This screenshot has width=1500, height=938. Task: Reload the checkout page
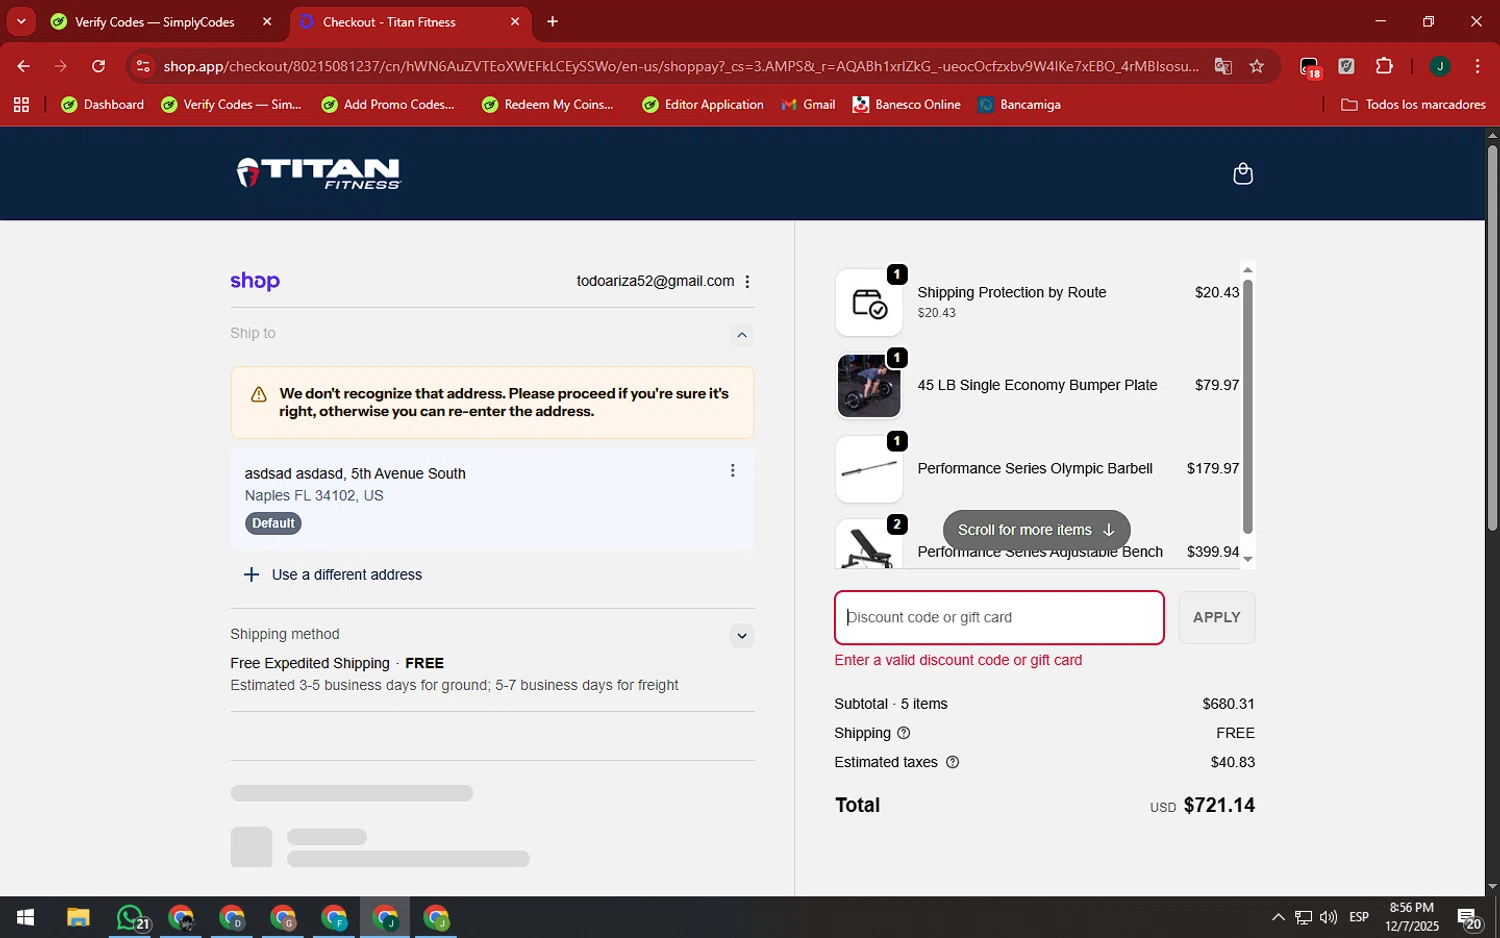[98, 66]
